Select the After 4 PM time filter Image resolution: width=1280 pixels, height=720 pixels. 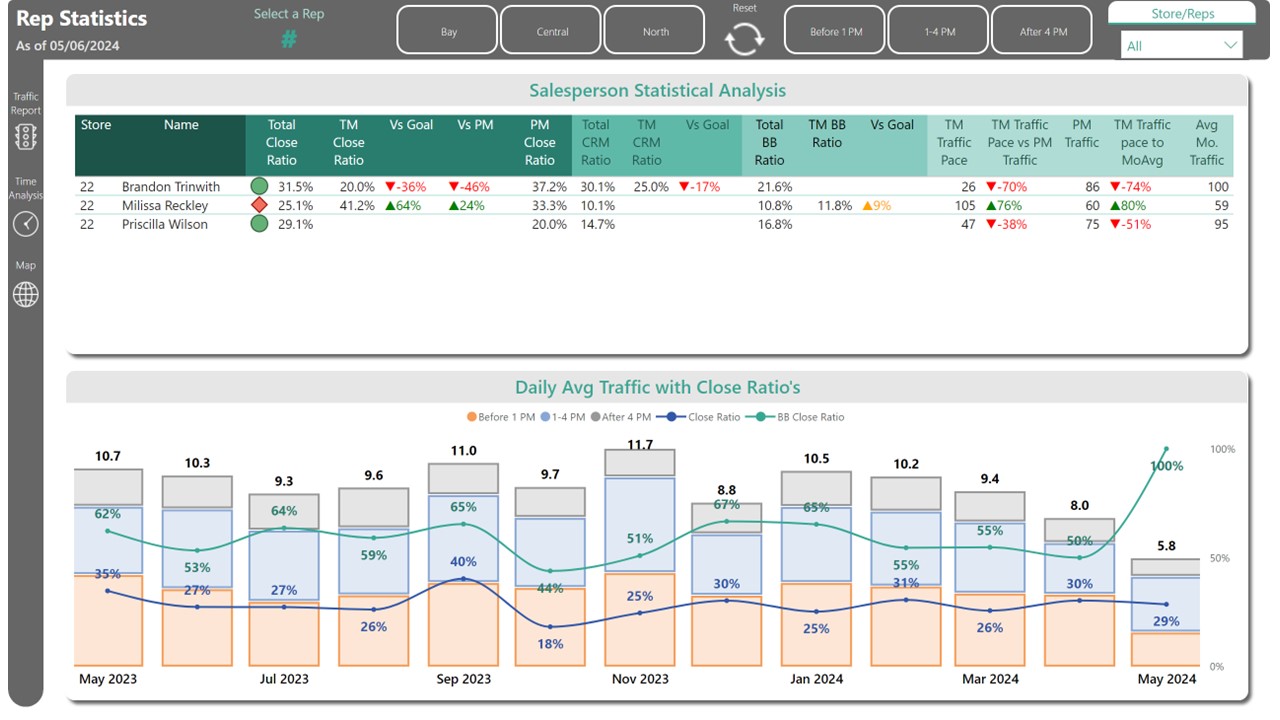coord(1043,32)
